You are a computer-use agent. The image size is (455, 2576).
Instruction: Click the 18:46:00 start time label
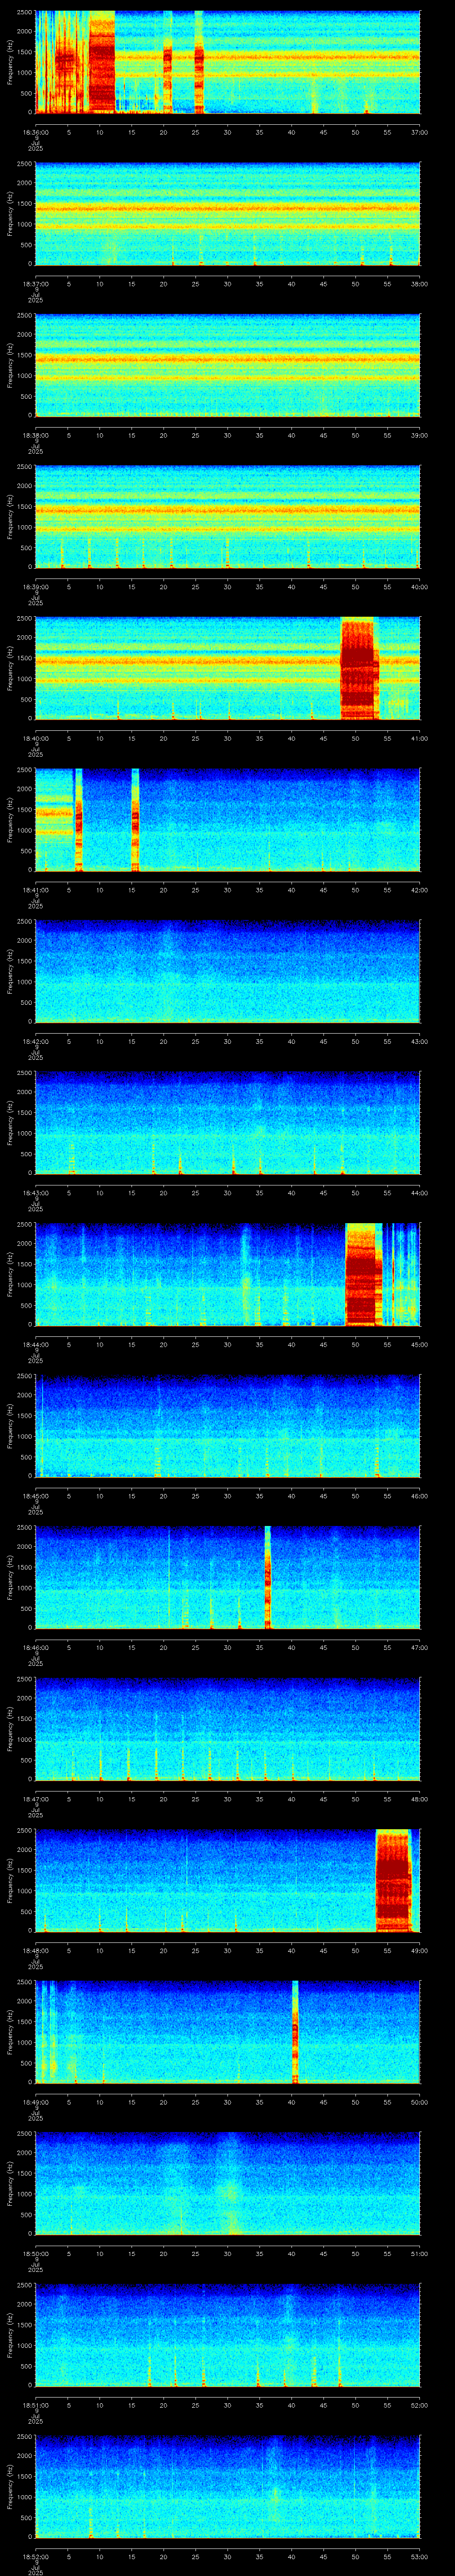click(x=35, y=1647)
